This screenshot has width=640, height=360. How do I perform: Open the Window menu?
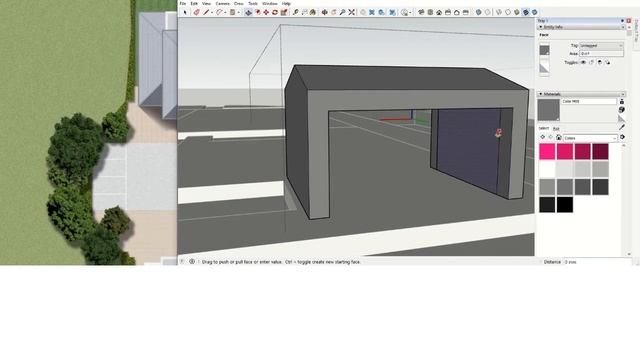click(x=269, y=3)
